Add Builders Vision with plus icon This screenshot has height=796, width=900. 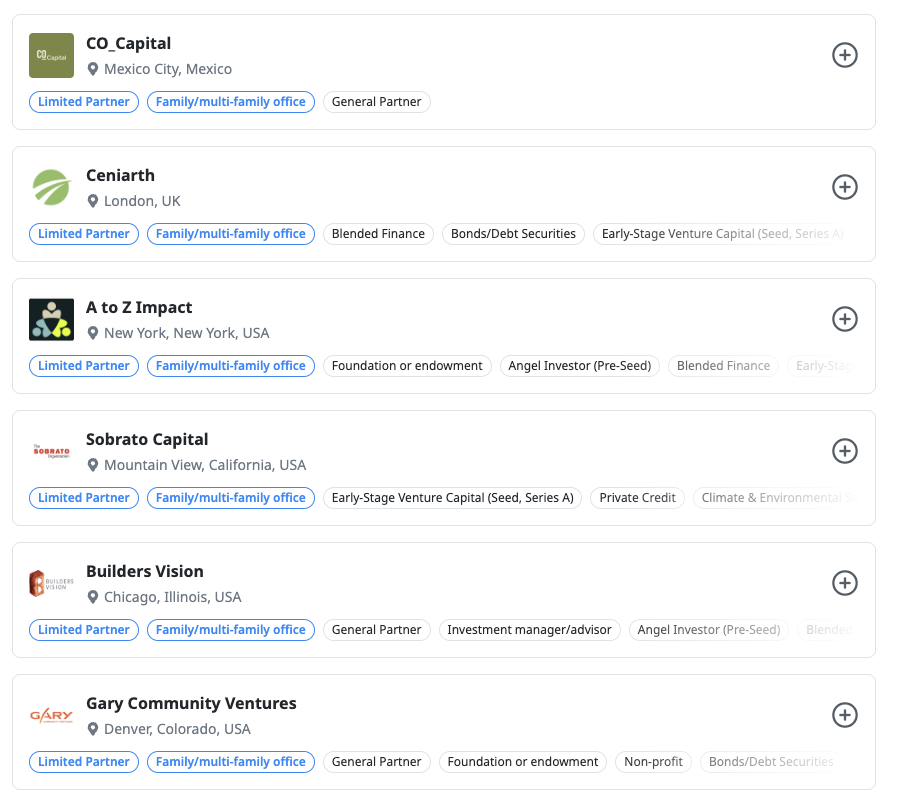tap(845, 583)
